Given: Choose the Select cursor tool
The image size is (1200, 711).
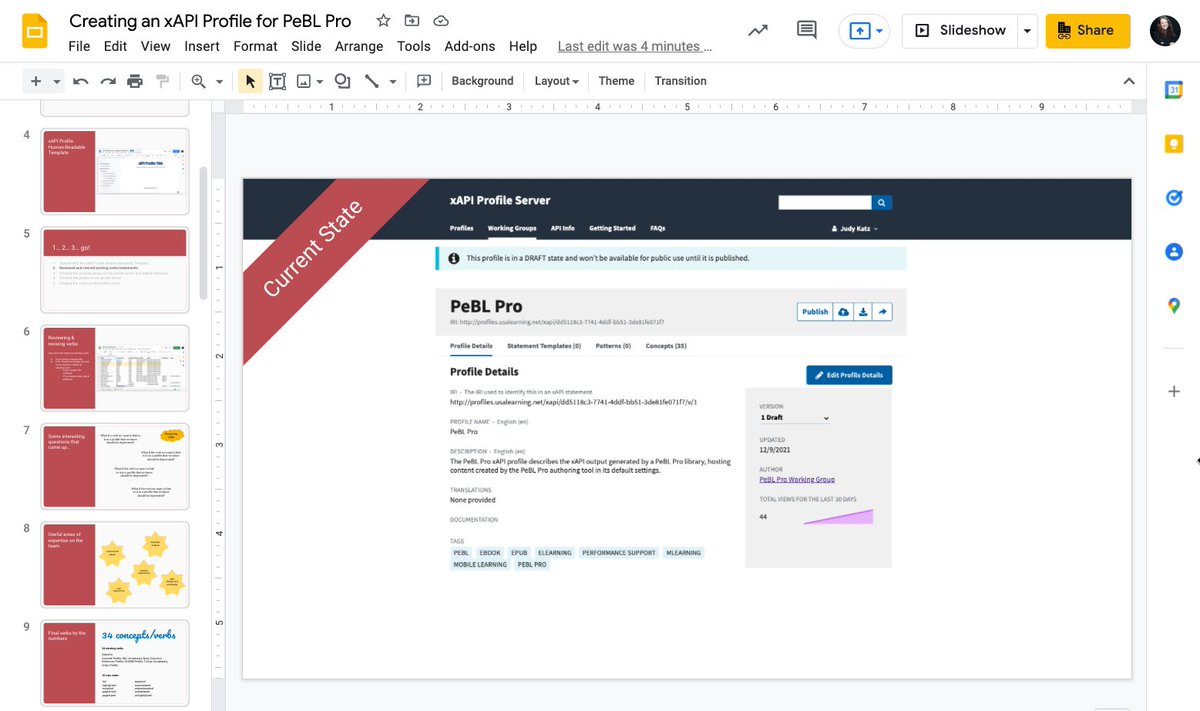Looking at the screenshot, I should tap(250, 81).
